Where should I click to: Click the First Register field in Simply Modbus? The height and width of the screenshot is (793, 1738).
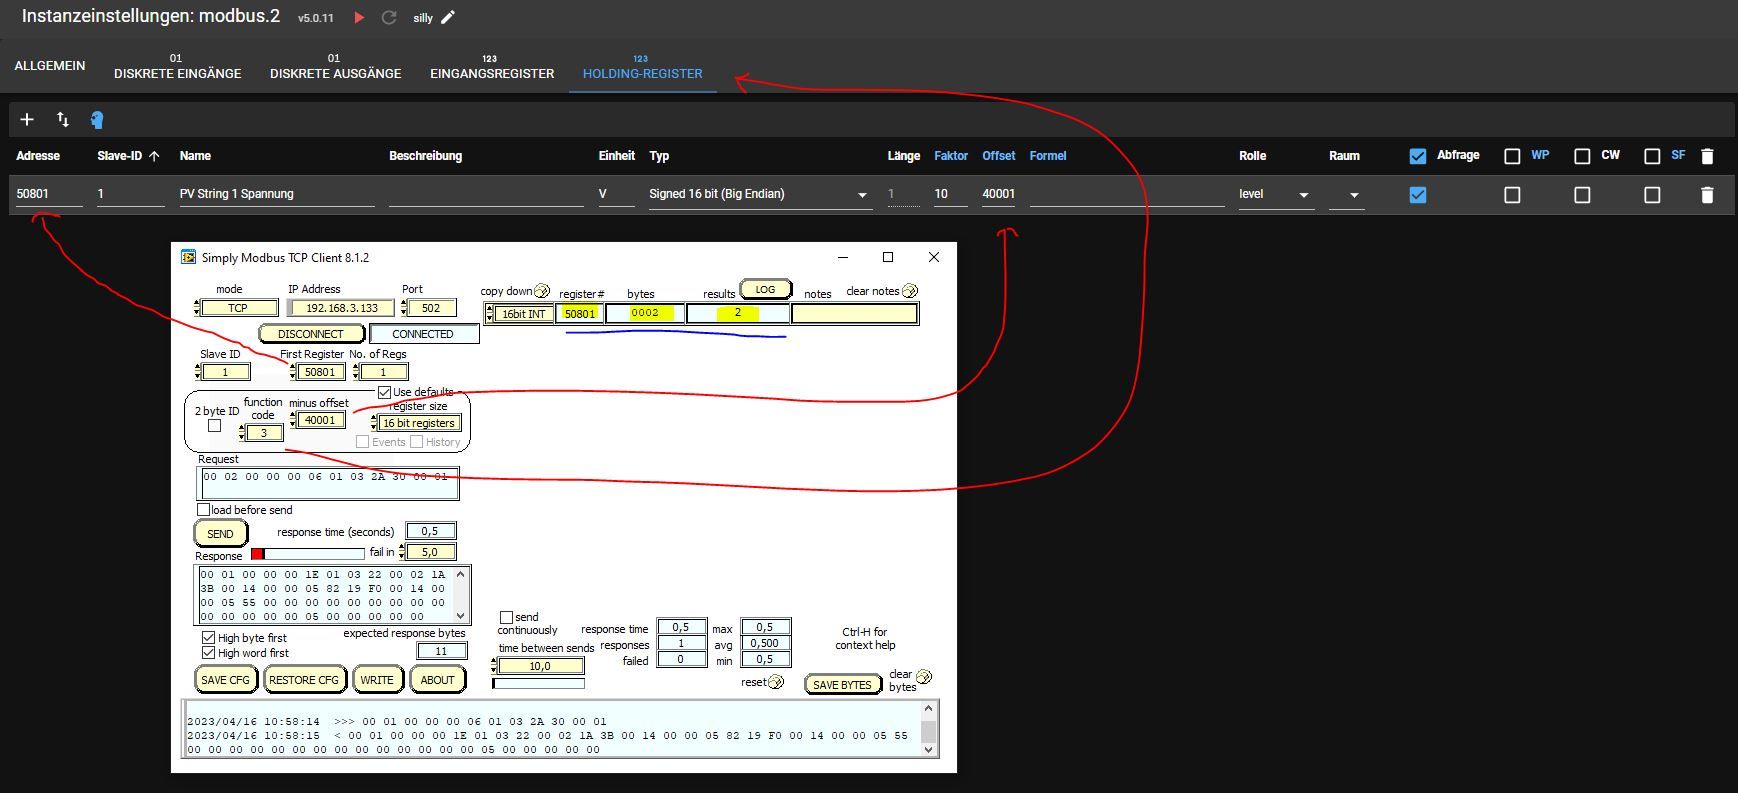click(x=320, y=372)
